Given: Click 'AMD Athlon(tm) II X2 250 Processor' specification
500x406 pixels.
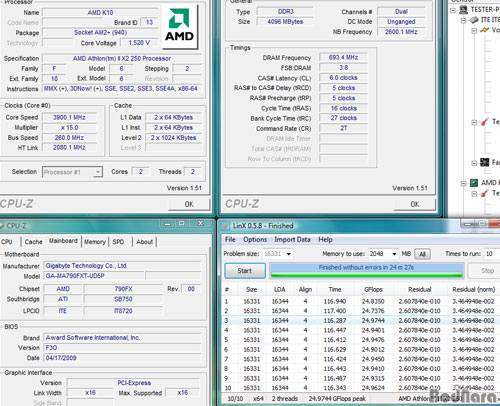Looking at the screenshot, I should pyautogui.click(x=122, y=58).
